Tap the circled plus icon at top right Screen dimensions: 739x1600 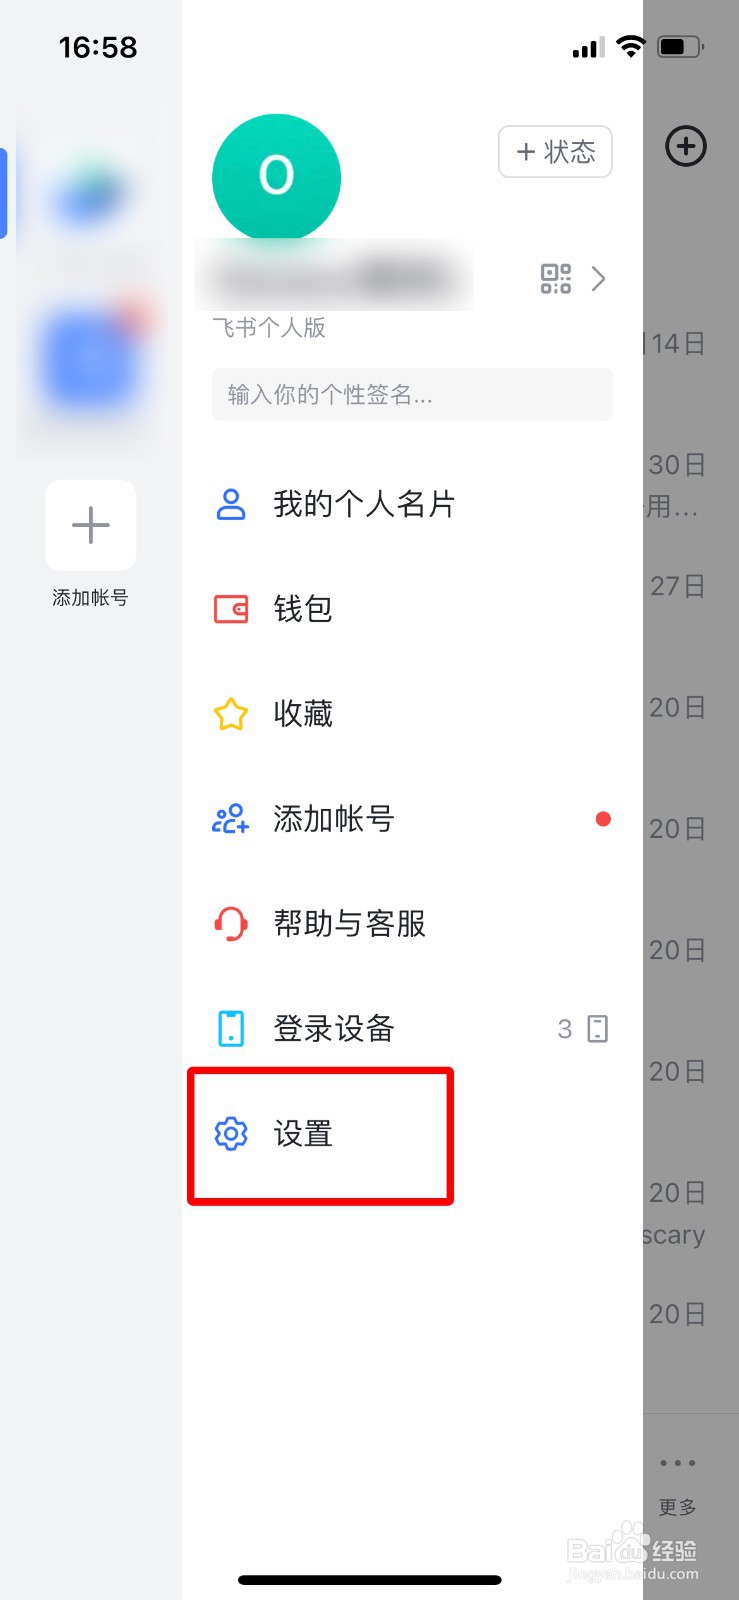tap(686, 147)
